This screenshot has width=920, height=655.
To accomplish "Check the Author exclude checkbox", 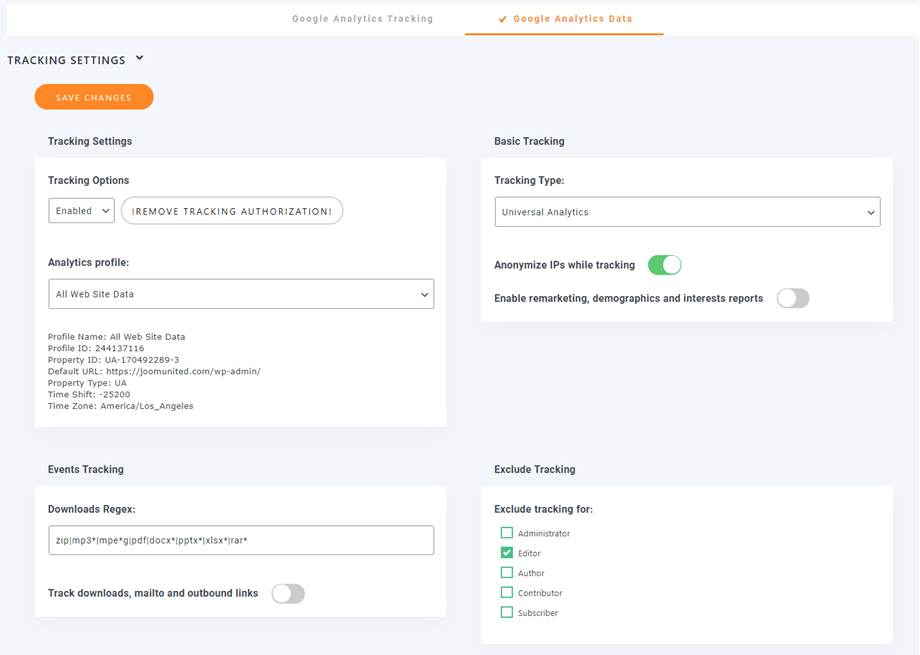I will click(x=507, y=573).
